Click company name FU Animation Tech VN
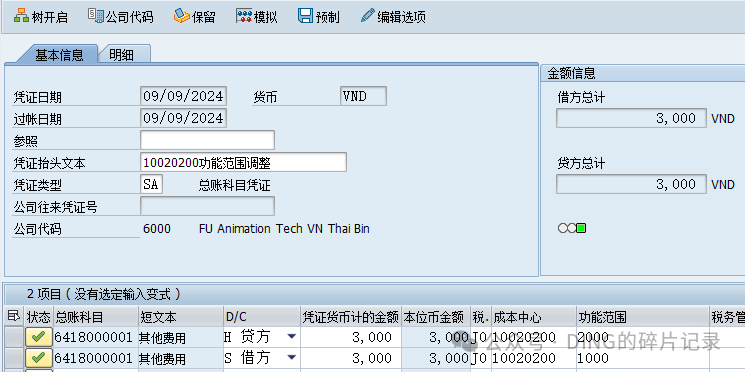 [284, 229]
